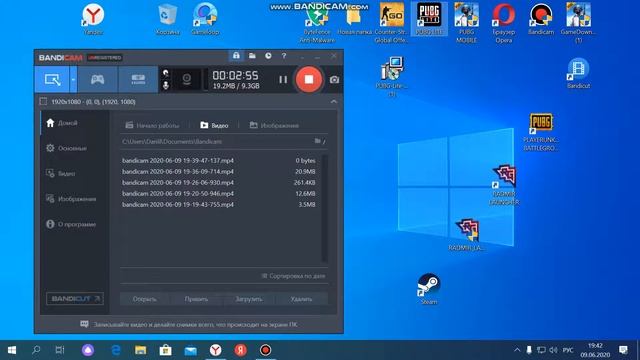Open File Explorer from taskbar
Viewport: 640px width, 360px height.
tap(141, 350)
